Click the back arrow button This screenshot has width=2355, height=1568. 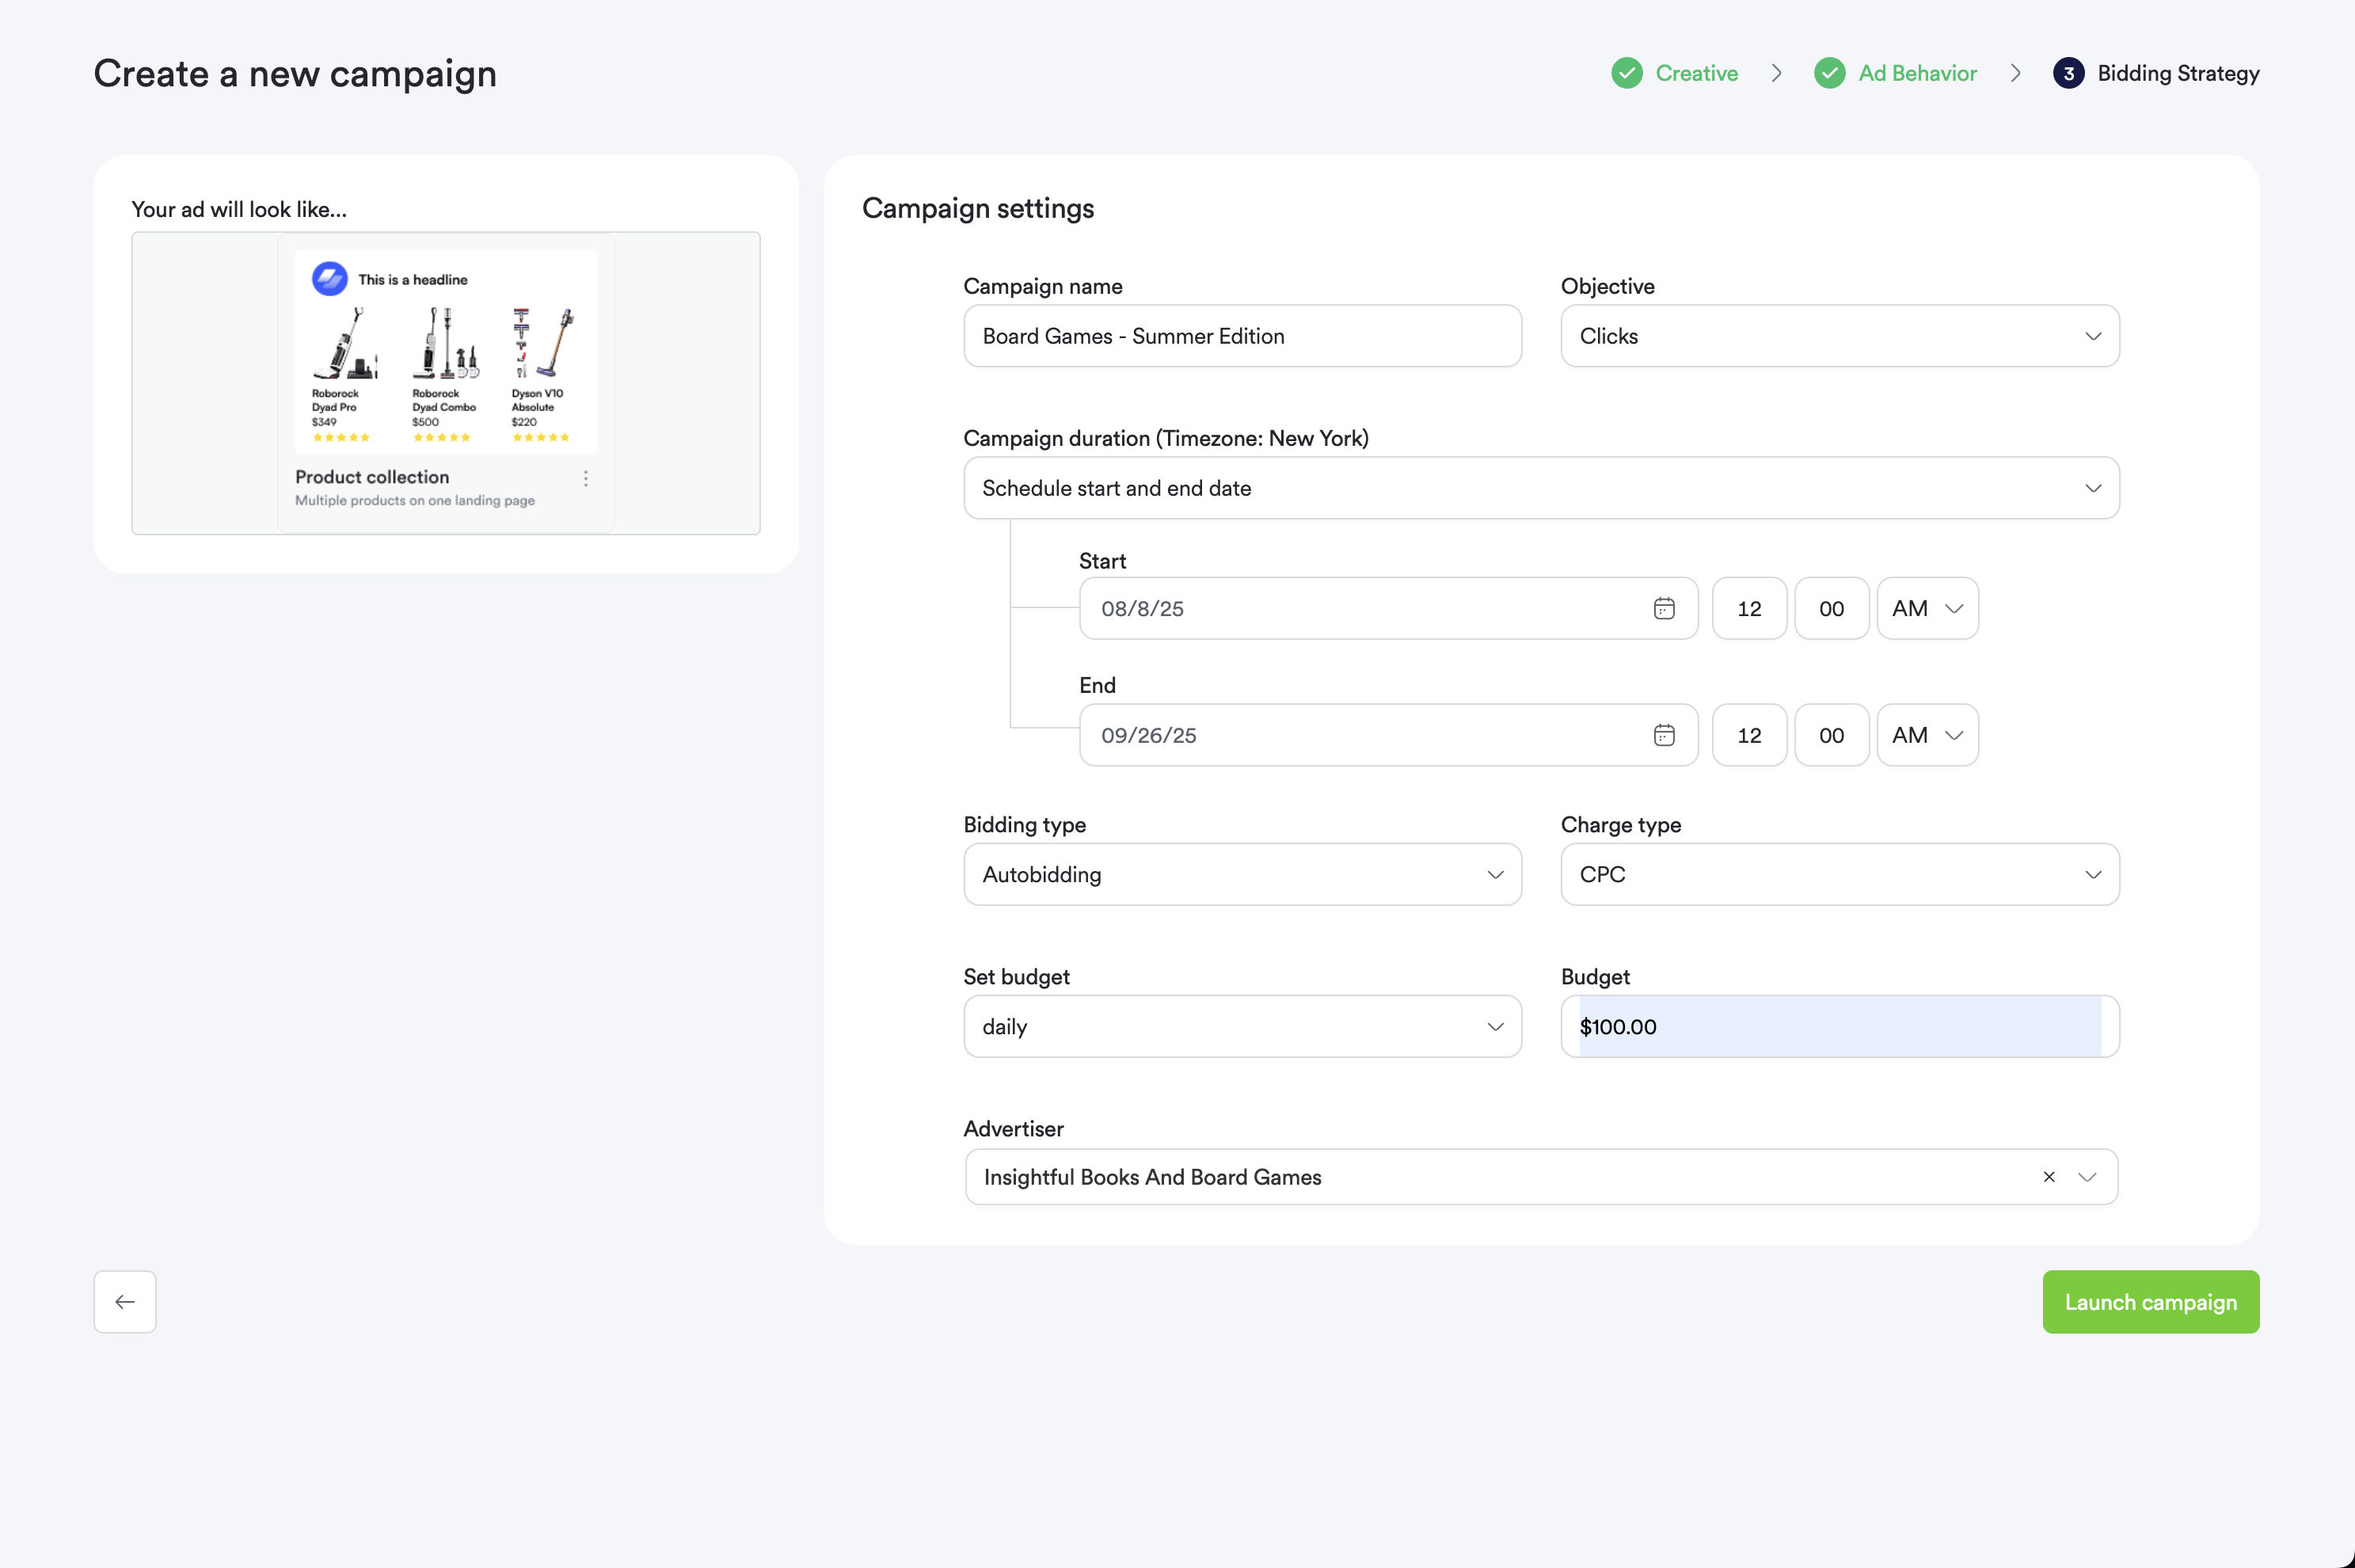[x=125, y=1301]
